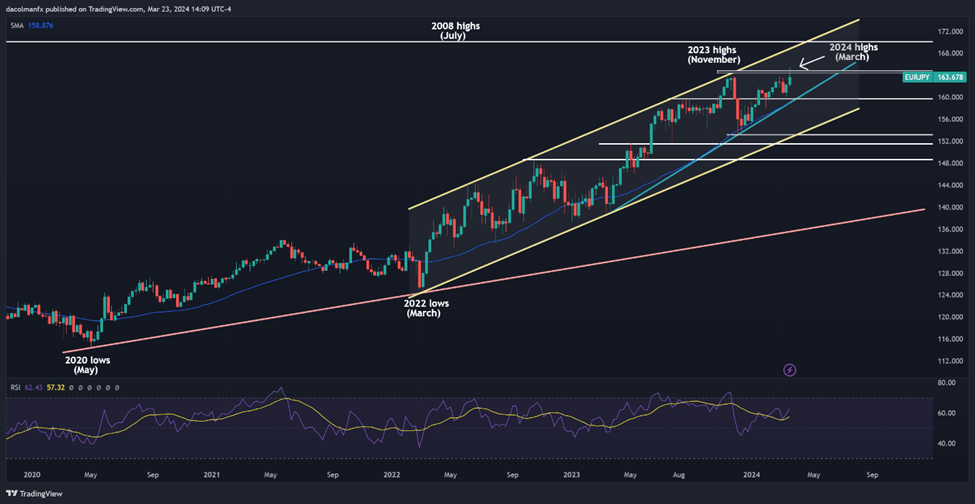The image size is (975, 504).
Task: Click the EURJPY symbol tag on the price axis
Action: pos(918,77)
